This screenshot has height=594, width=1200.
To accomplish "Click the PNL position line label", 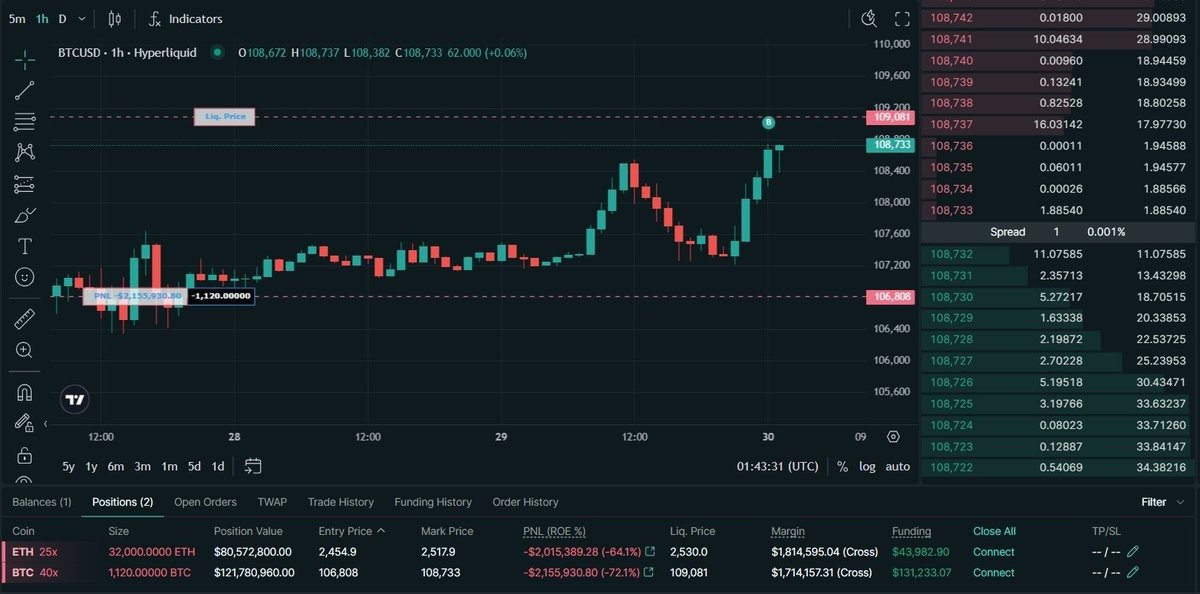I will point(136,296).
